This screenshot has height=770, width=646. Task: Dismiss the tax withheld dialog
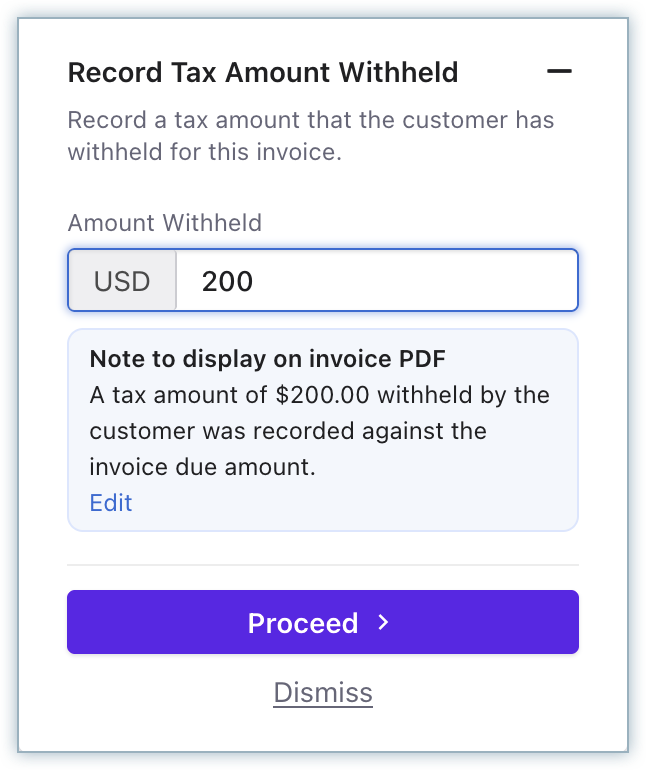click(x=323, y=693)
